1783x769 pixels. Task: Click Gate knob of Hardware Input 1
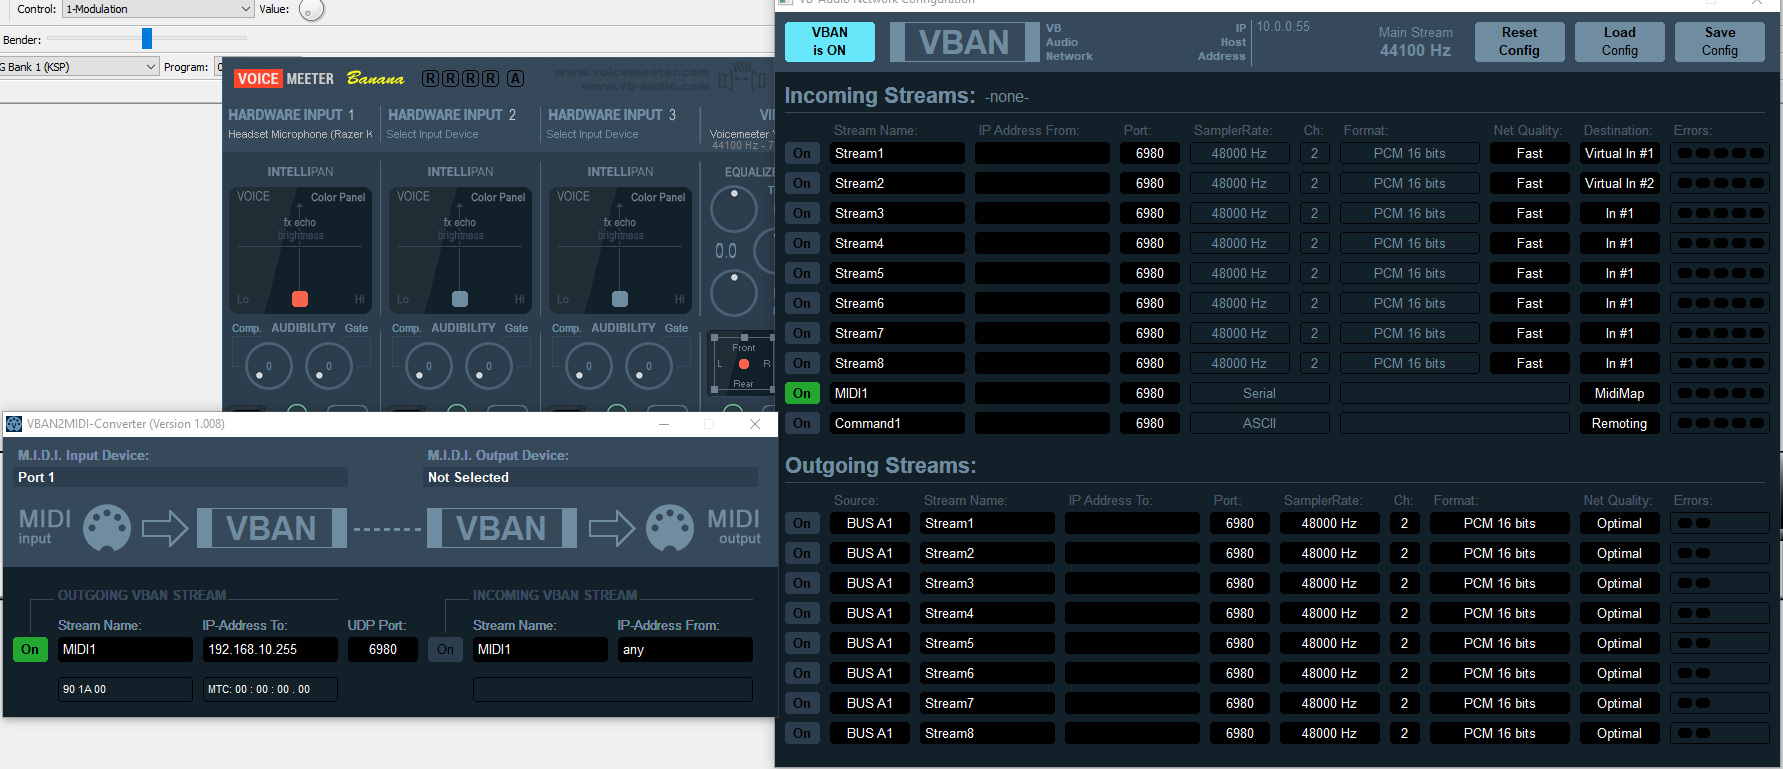coord(328,366)
